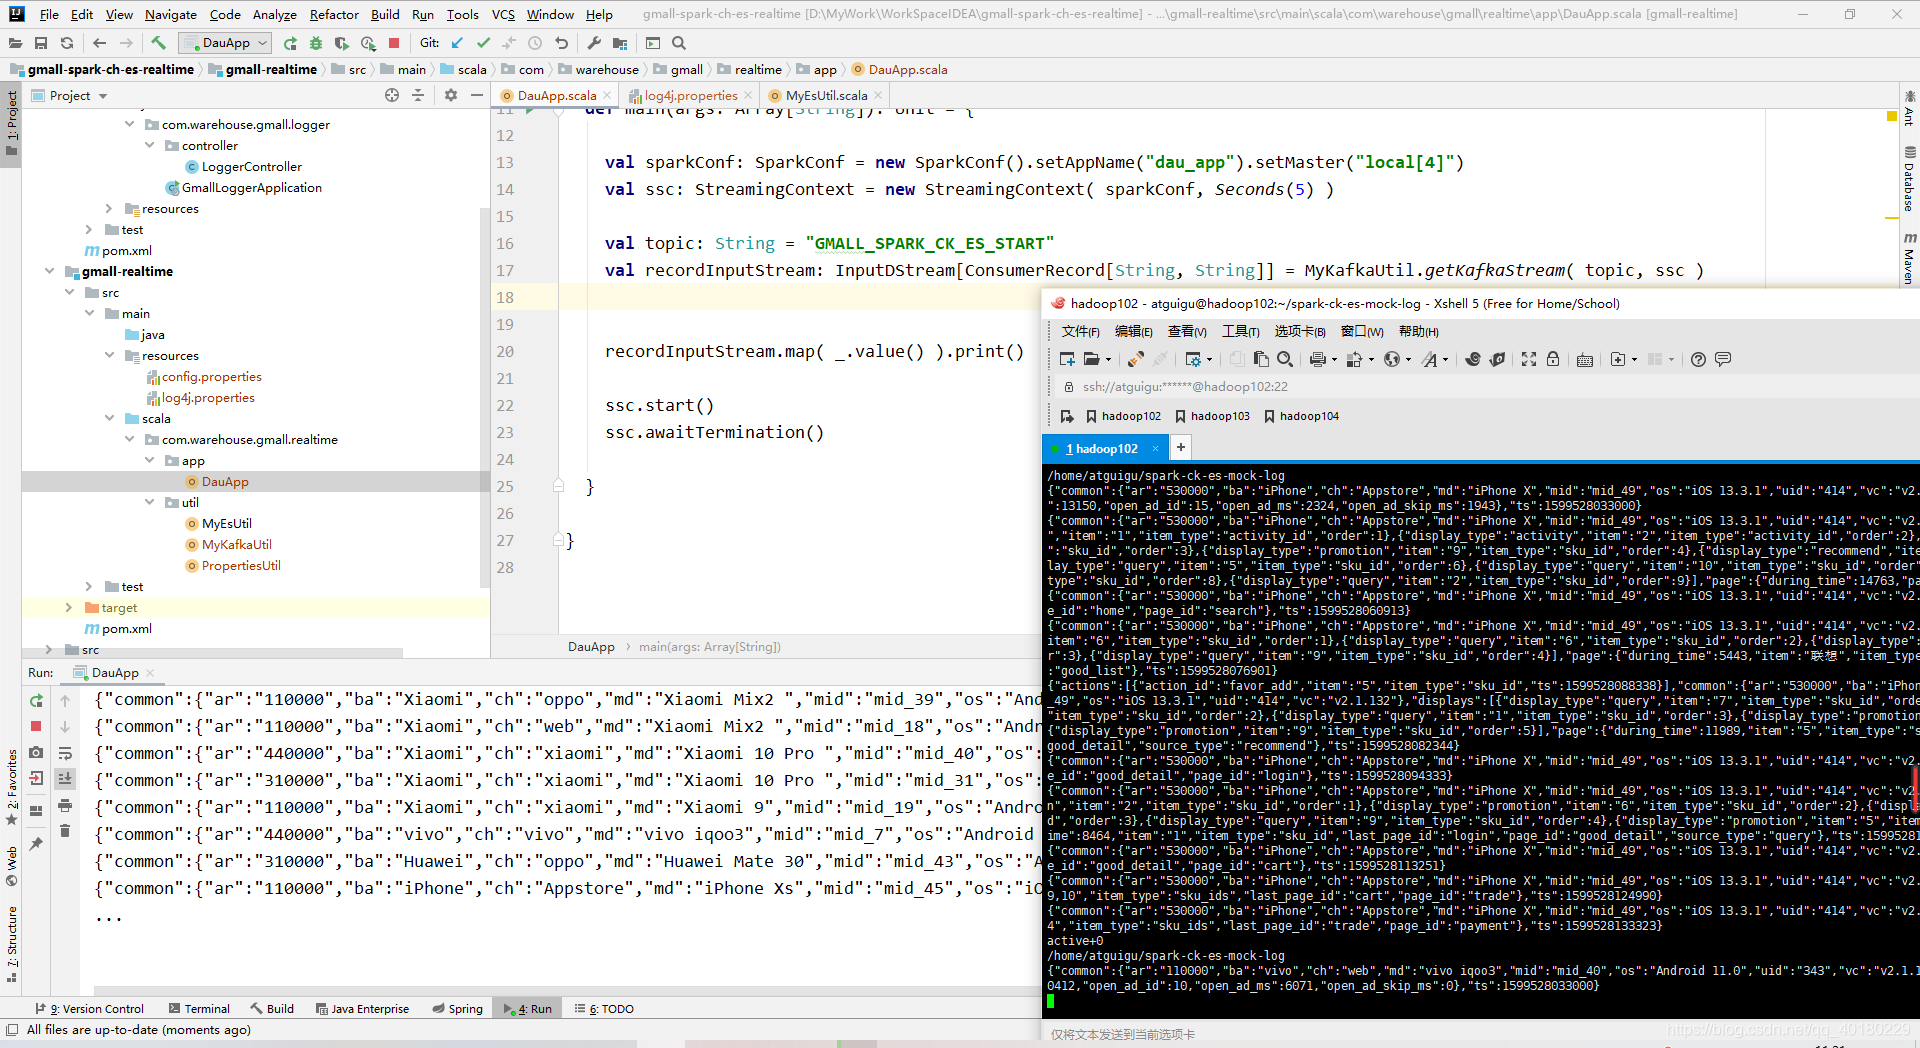Toggle the 1: Project tool window

pos(12,125)
